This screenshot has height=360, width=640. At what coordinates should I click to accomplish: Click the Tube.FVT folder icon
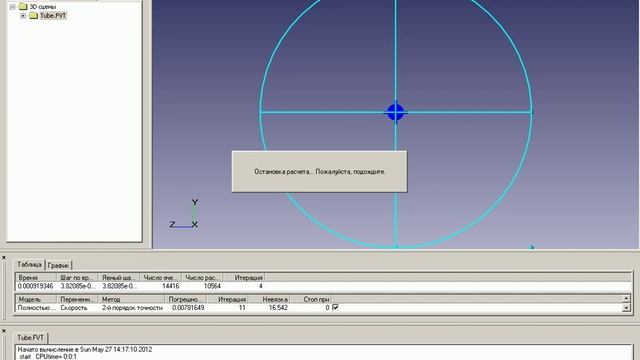(x=33, y=16)
